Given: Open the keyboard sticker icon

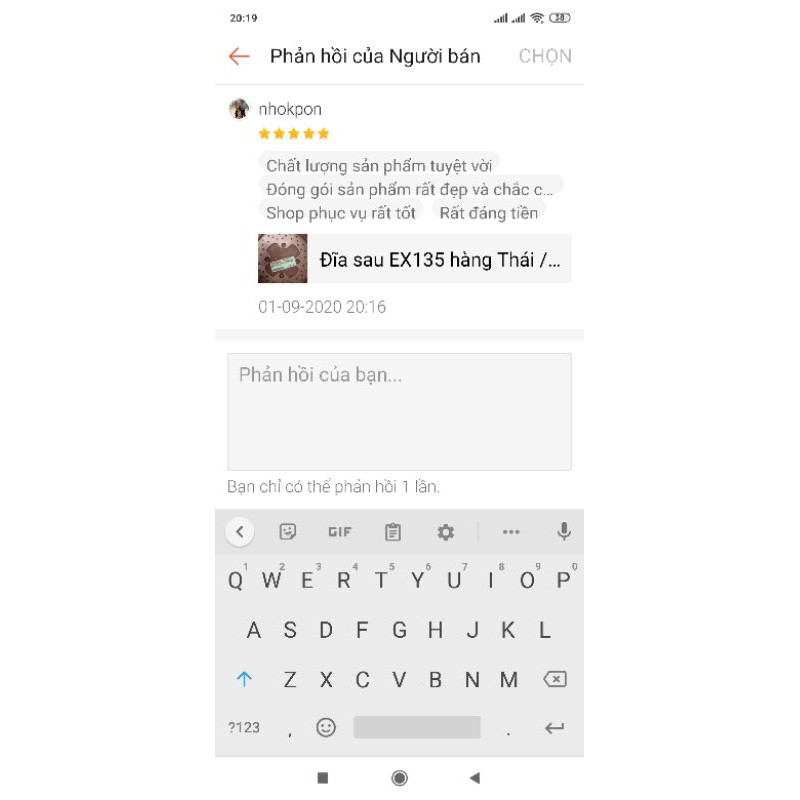Looking at the screenshot, I should click(x=288, y=532).
